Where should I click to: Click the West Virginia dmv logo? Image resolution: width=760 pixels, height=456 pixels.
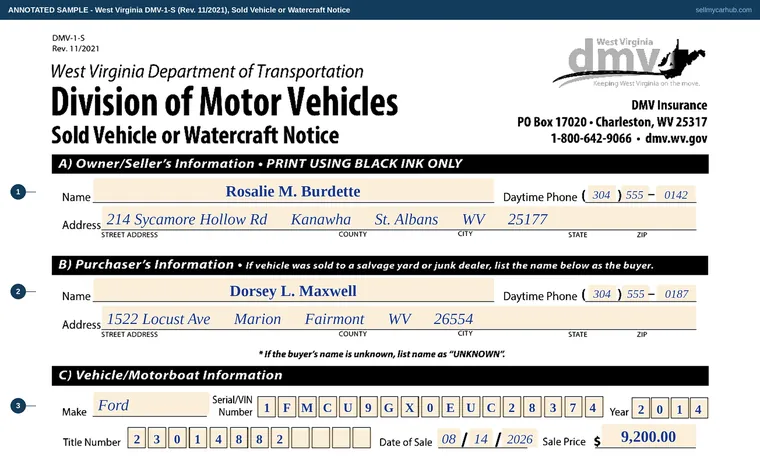629,62
